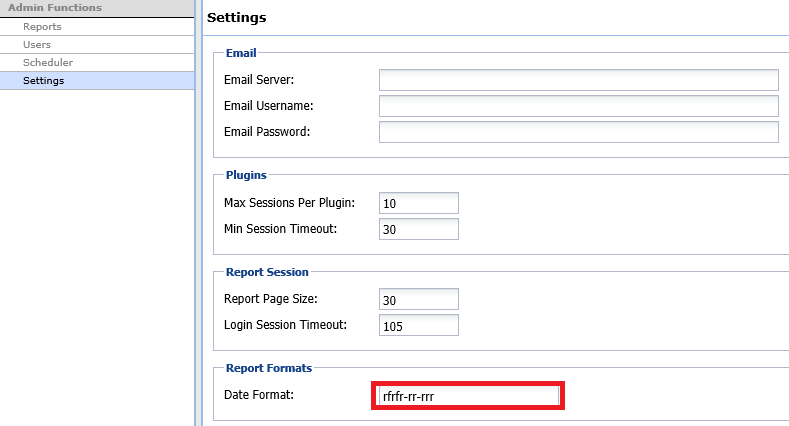Screen dimensions: 789x426
Task: Select Settings in the left sidebar
Action: pos(44,81)
